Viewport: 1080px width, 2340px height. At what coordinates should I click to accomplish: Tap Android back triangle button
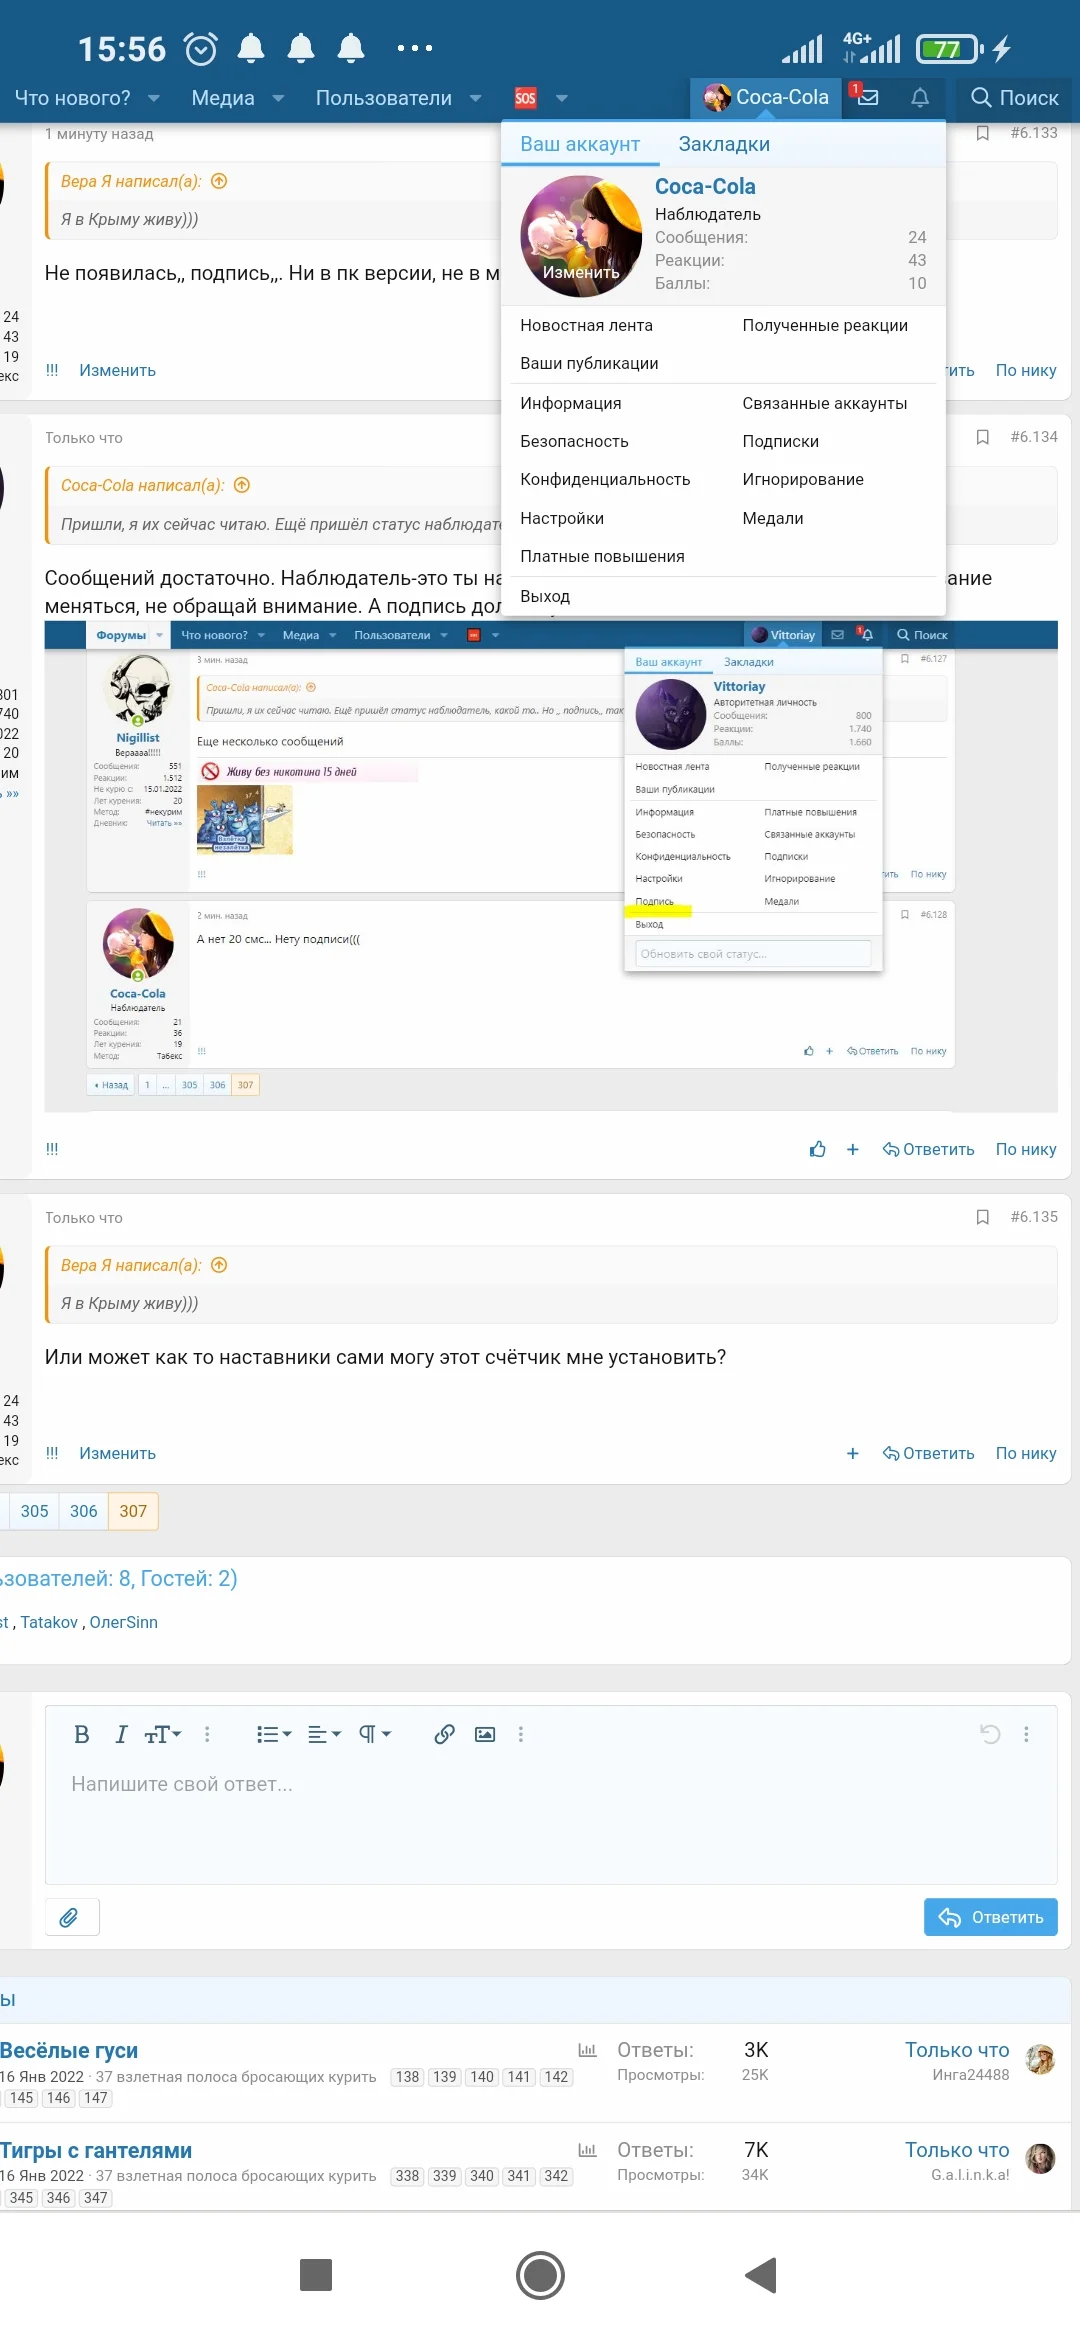pos(761,2275)
